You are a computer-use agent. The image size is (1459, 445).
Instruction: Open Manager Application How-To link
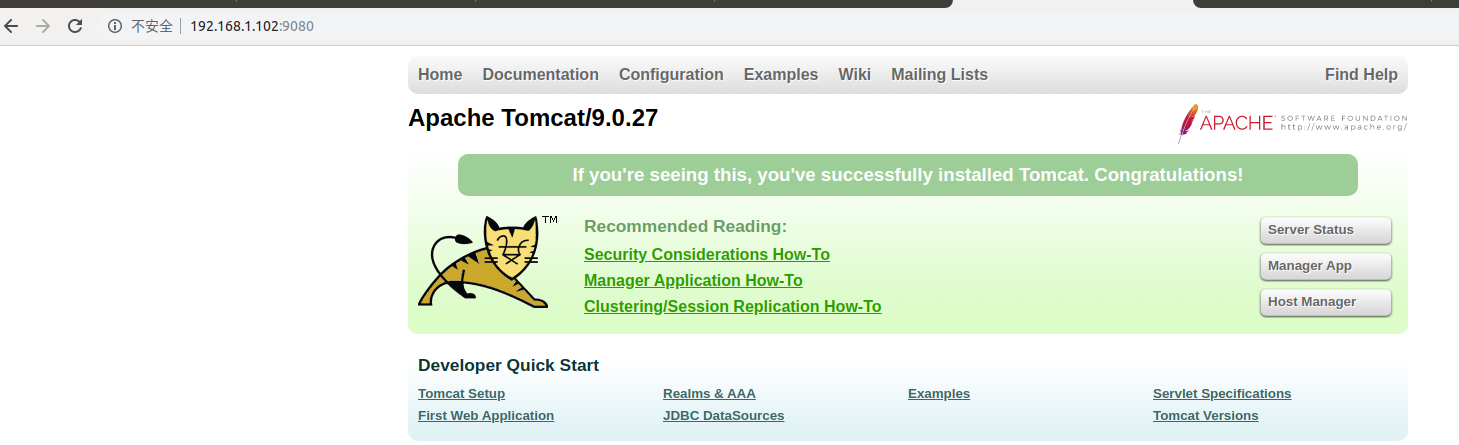(x=693, y=281)
